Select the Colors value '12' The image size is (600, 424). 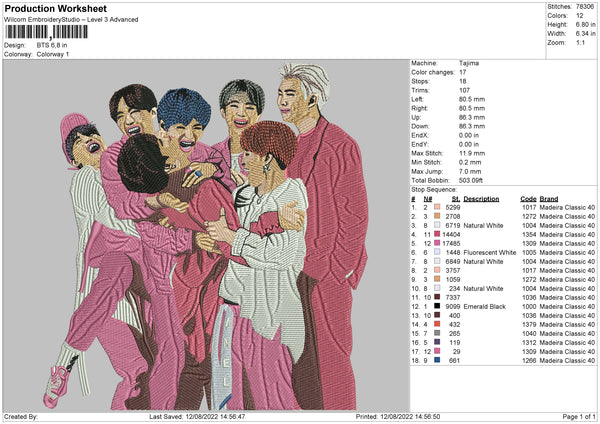(x=579, y=16)
